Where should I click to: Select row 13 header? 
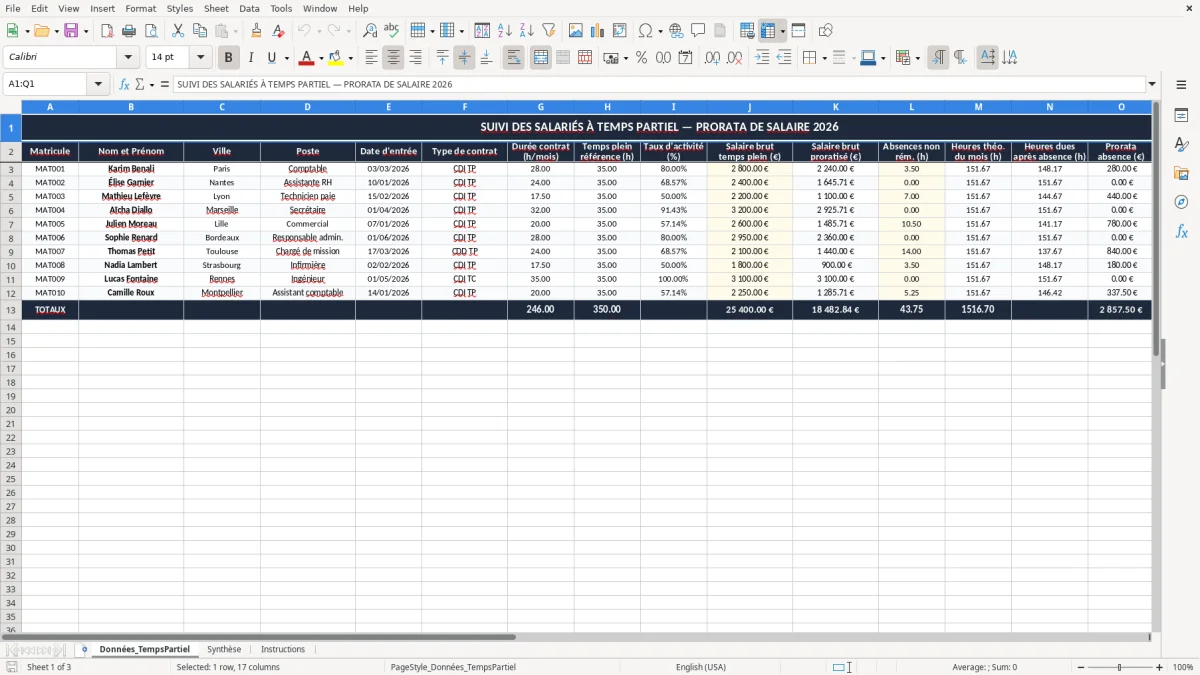11,310
